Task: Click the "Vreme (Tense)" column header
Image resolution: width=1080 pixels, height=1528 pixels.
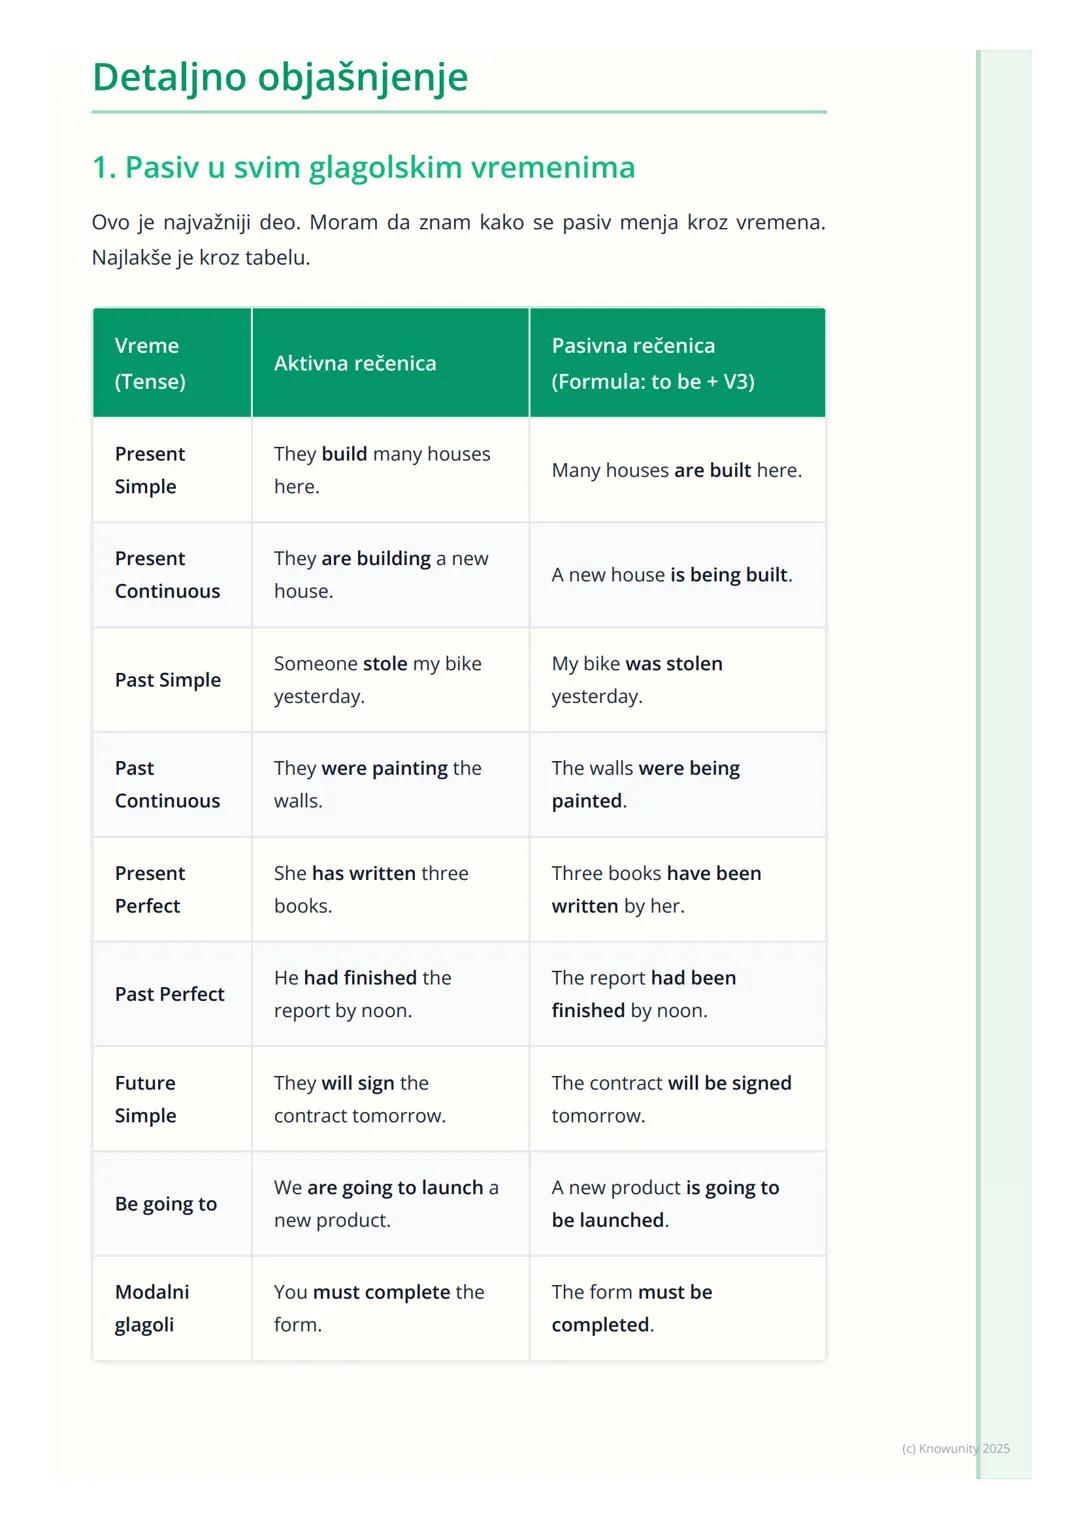Action: (x=150, y=363)
